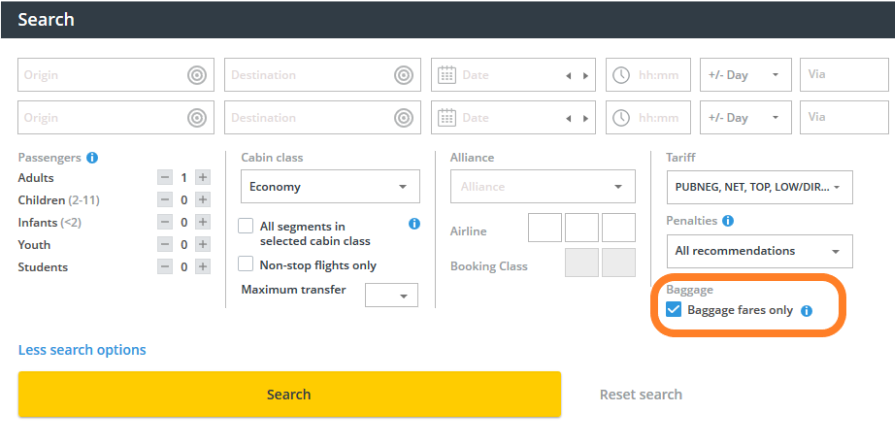Click the target icon in first Destination field
The height and width of the screenshot is (430, 895).
point(403,75)
